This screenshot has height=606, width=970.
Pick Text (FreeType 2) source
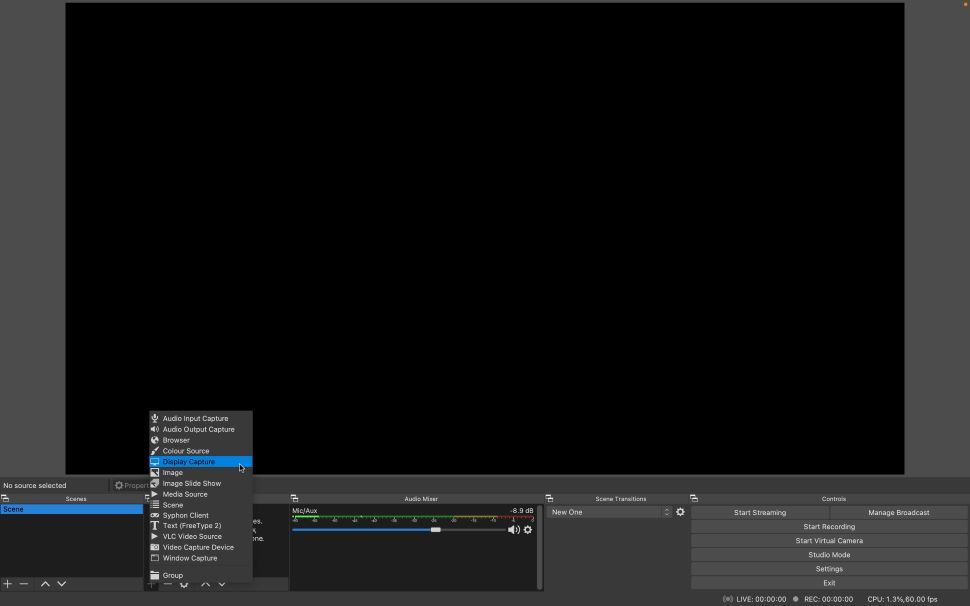tap(200, 526)
